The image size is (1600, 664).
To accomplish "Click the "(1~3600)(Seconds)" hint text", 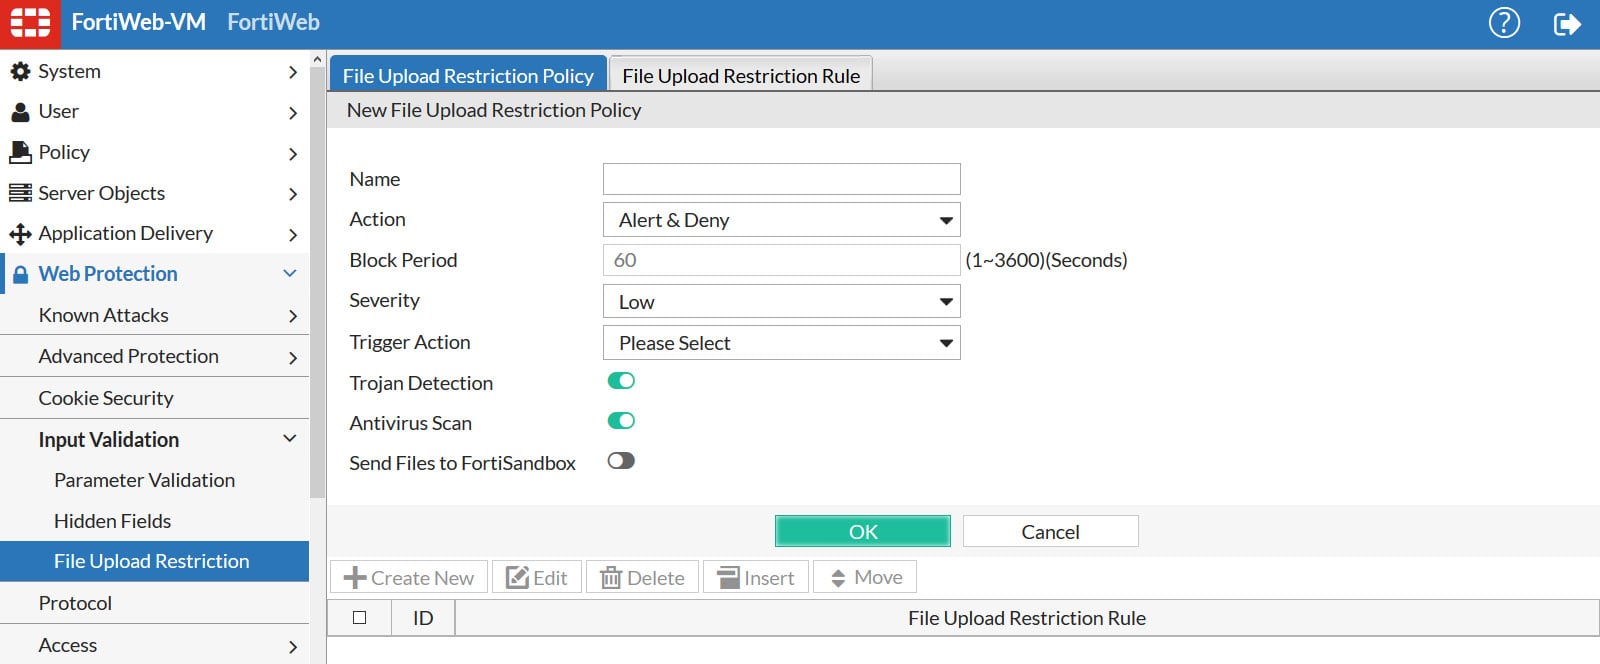I will [x=1046, y=260].
